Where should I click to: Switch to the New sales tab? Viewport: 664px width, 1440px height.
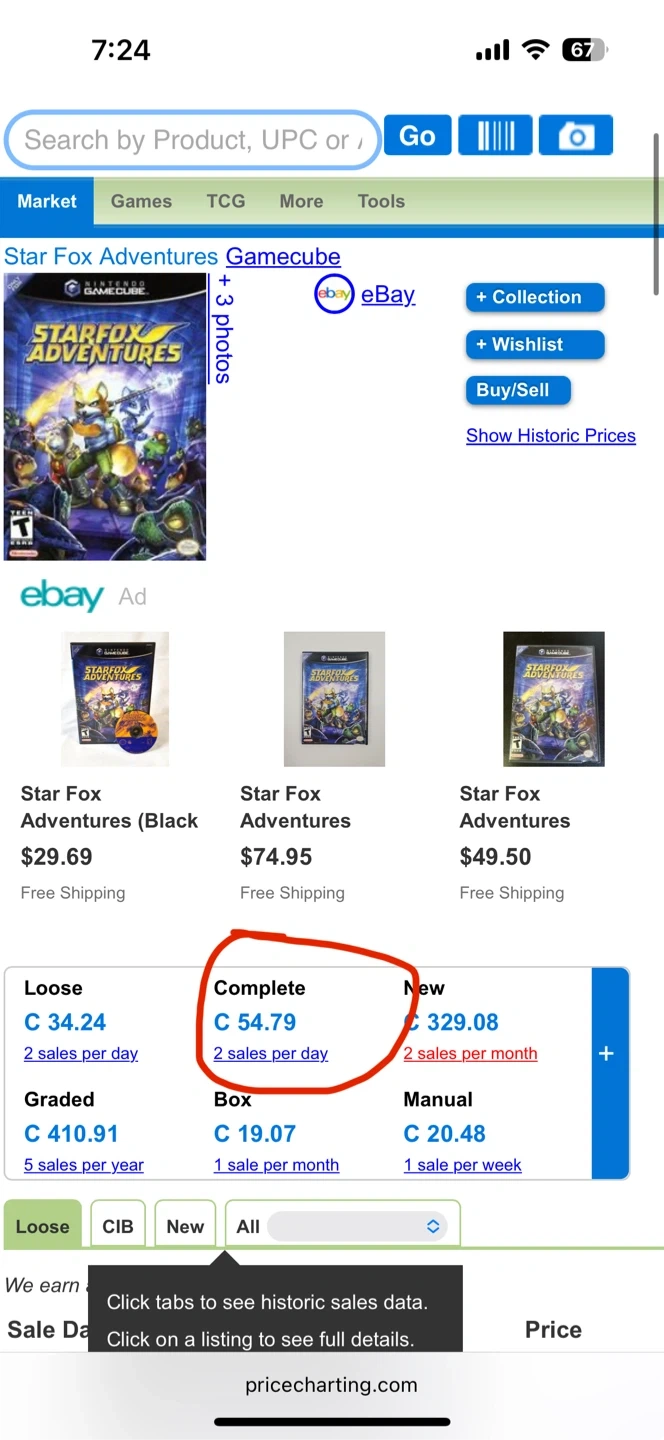point(185,1226)
